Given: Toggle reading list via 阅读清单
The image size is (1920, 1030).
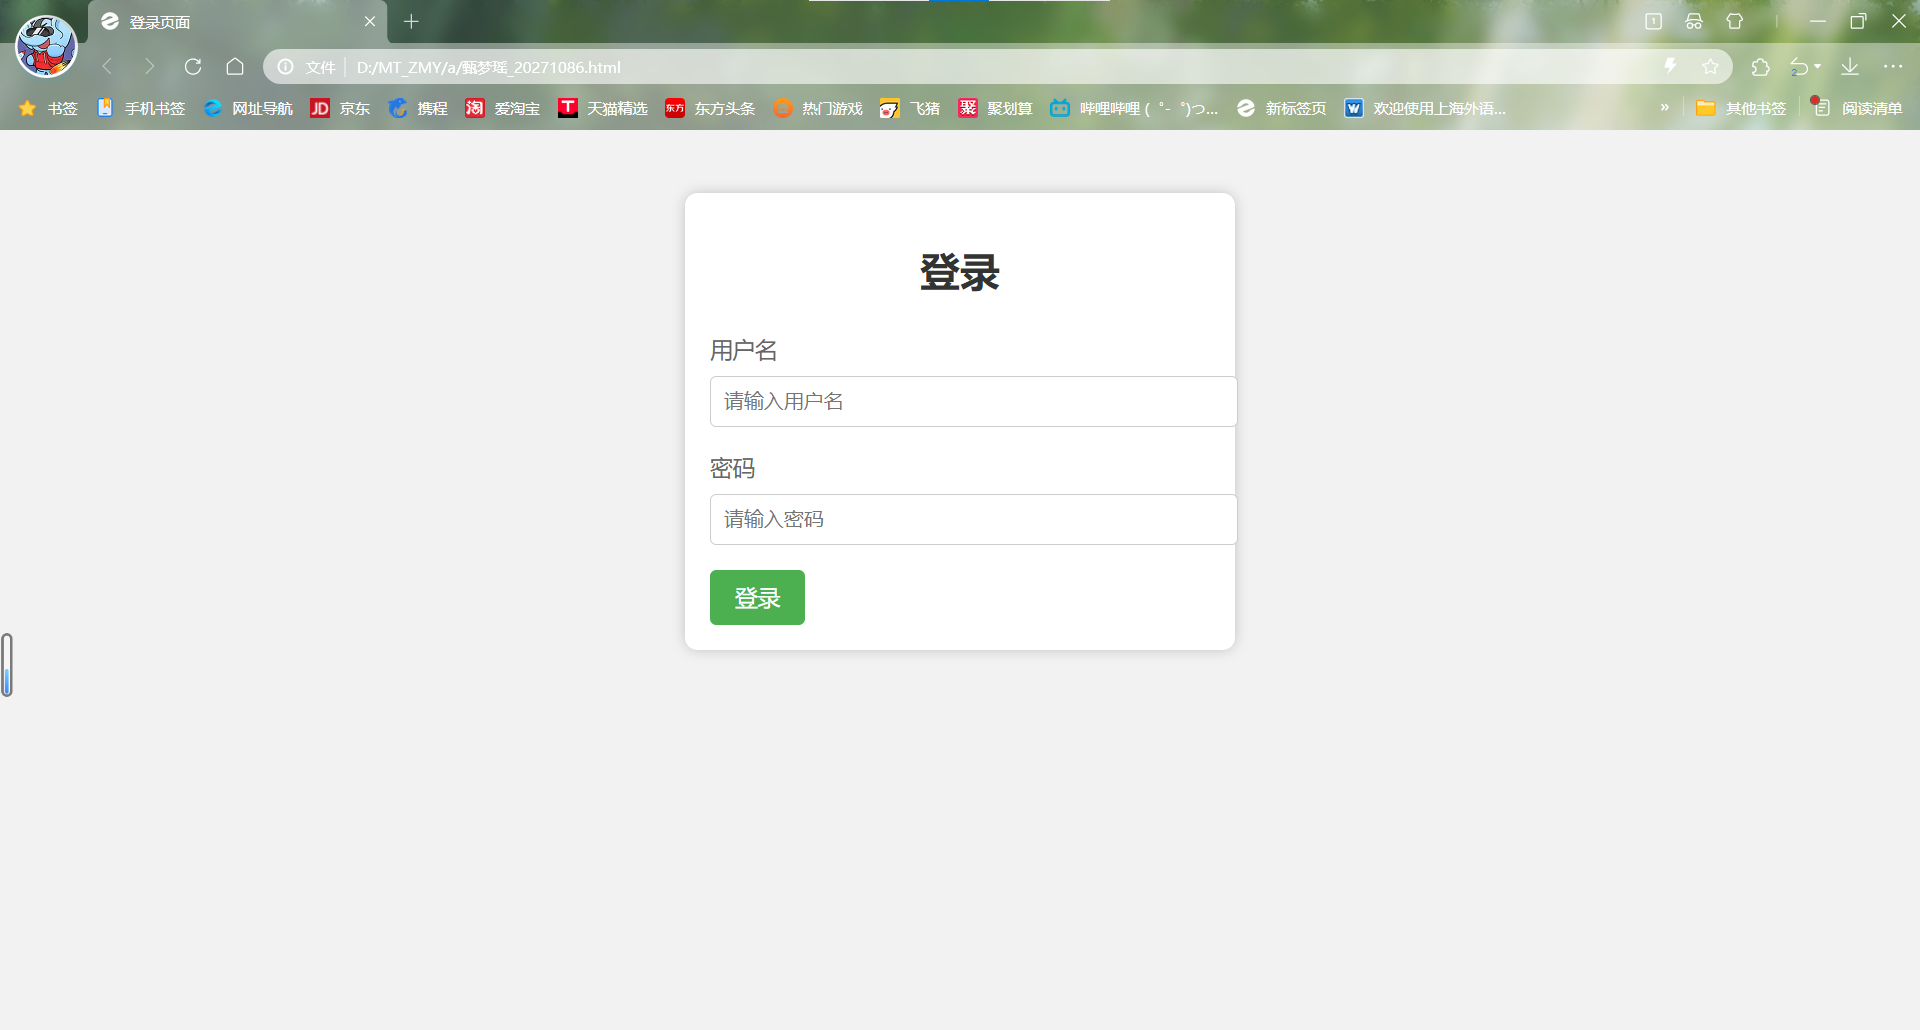Looking at the screenshot, I should (1858, 108).
